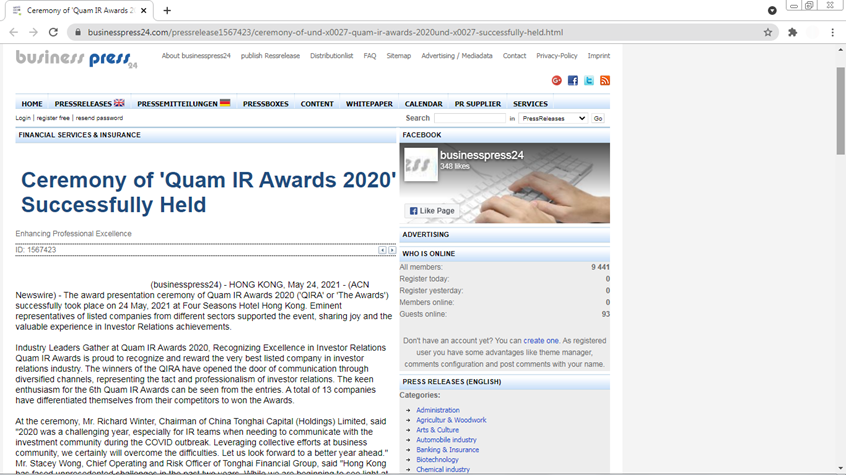Click the business press 24 logo
The width and height of the screenshot is (846, 475).
[76, 58]
